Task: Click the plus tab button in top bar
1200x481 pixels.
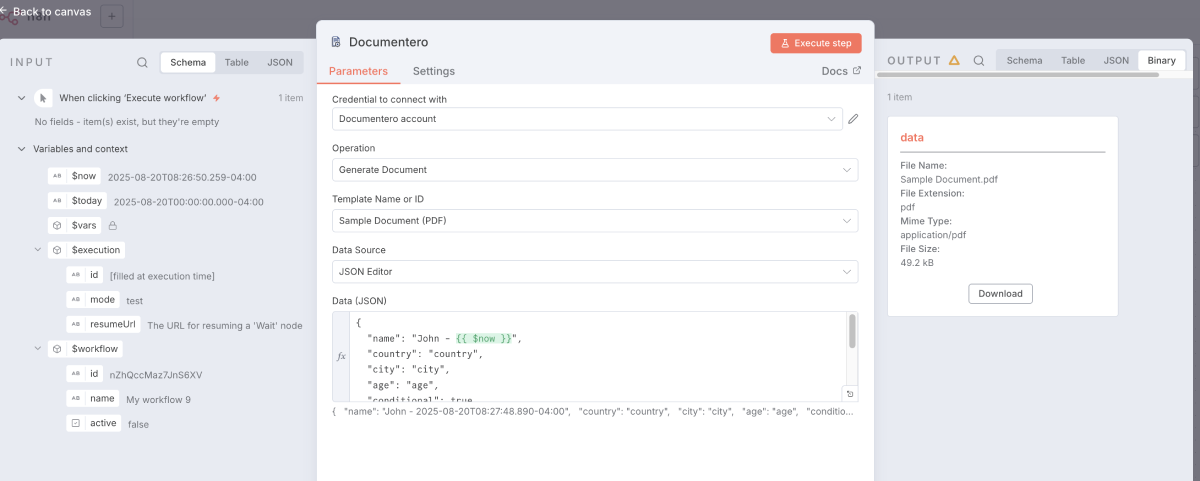Action: [112, 16]
